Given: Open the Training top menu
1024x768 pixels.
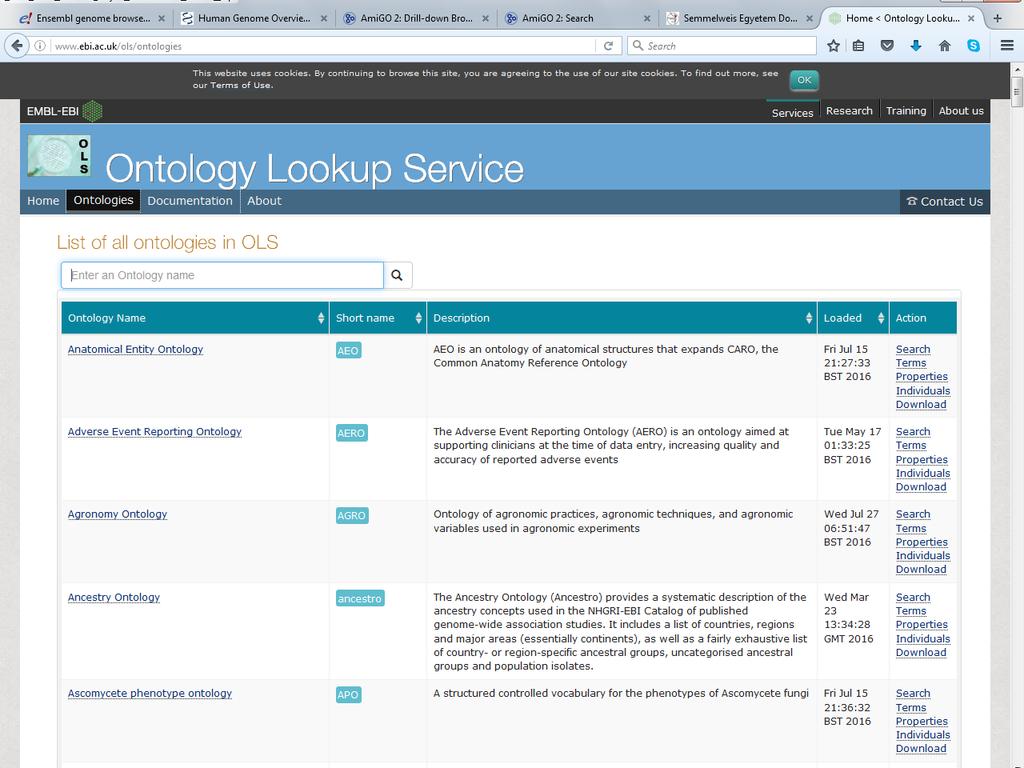Looking at the screenshot, I should coord(906,111).
